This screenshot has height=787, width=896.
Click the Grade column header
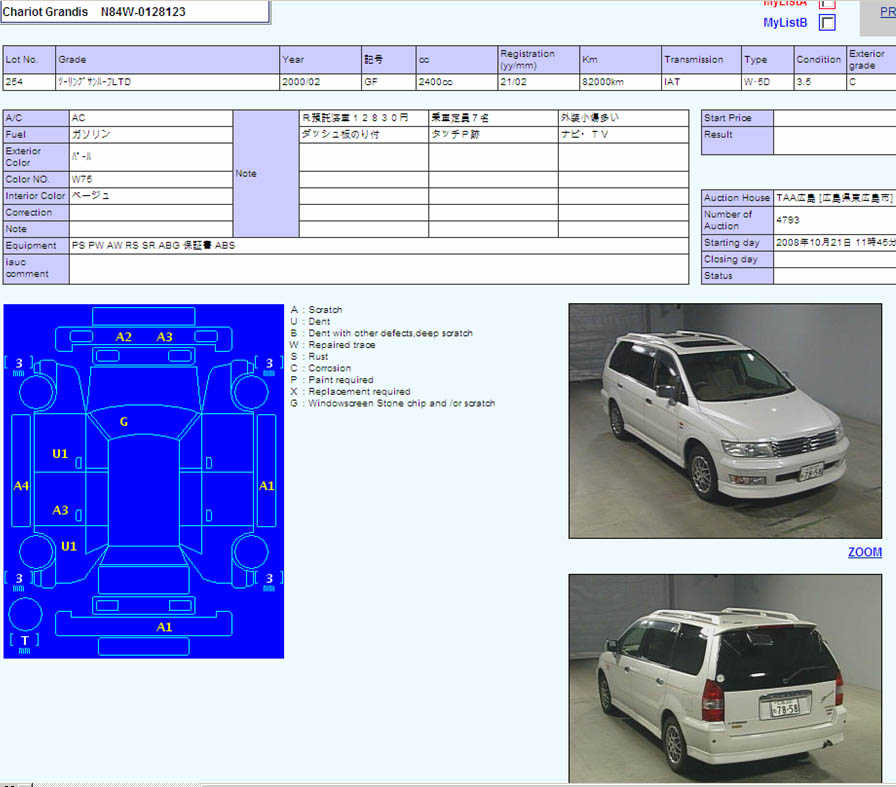tap(167, 59)
